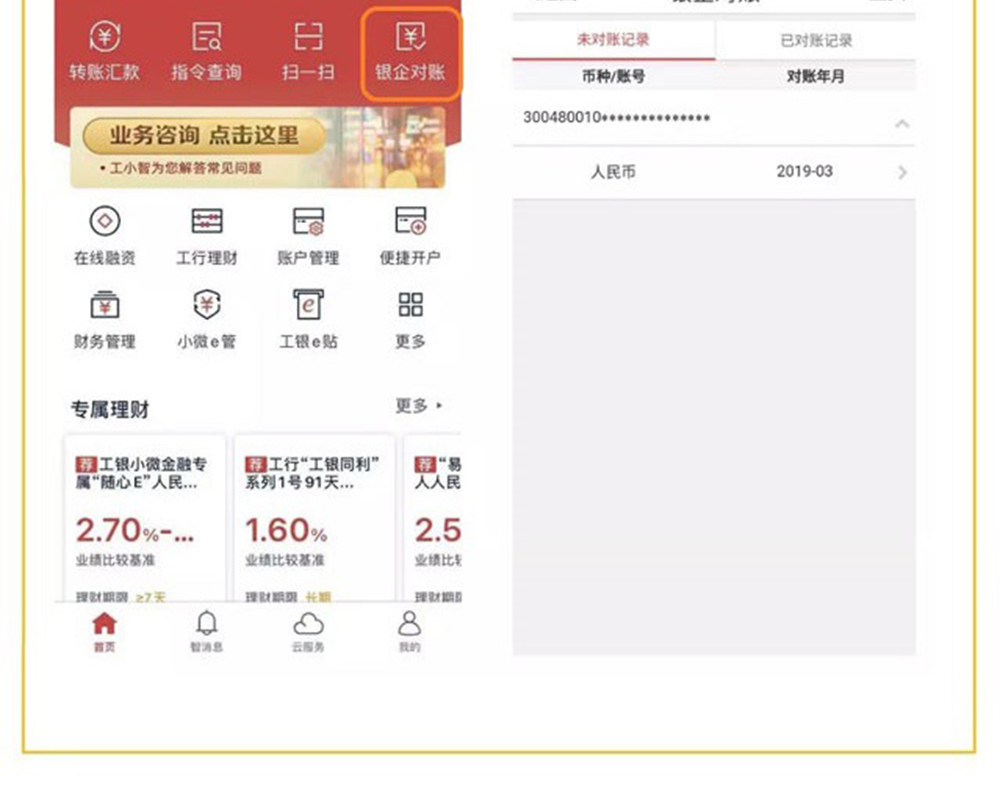Screen dimensions: 1000x794
Task: Select the 币种/账号 column header
Action: tap(614, 77)
